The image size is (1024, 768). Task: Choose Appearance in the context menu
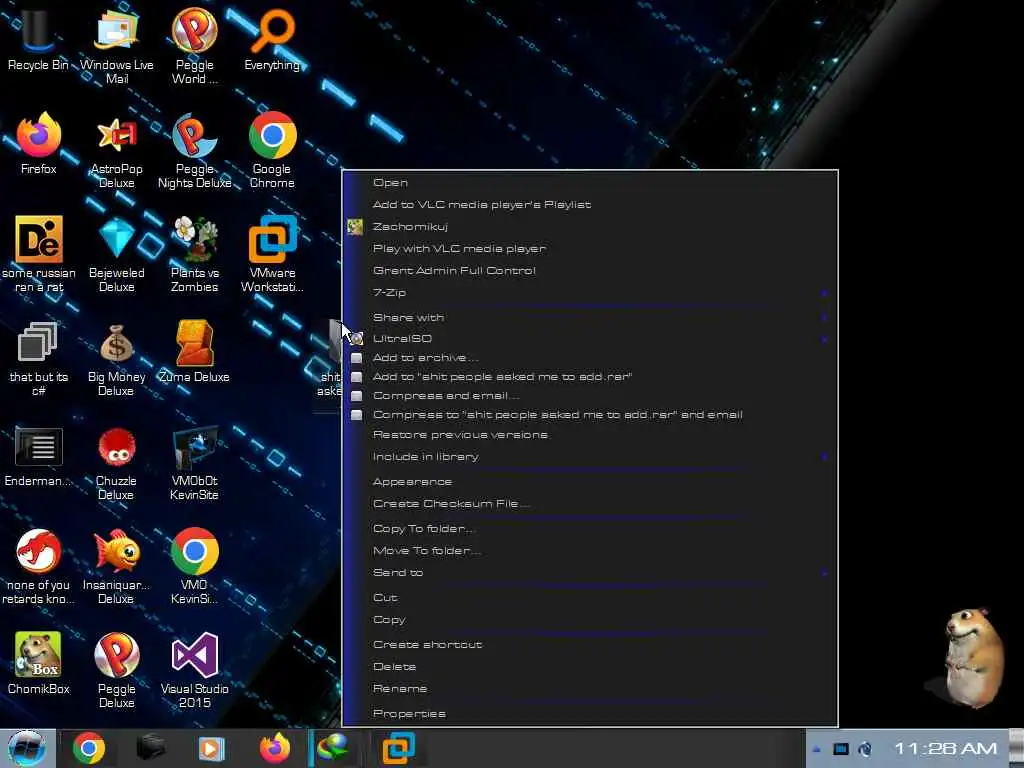[x=590, y=482]
